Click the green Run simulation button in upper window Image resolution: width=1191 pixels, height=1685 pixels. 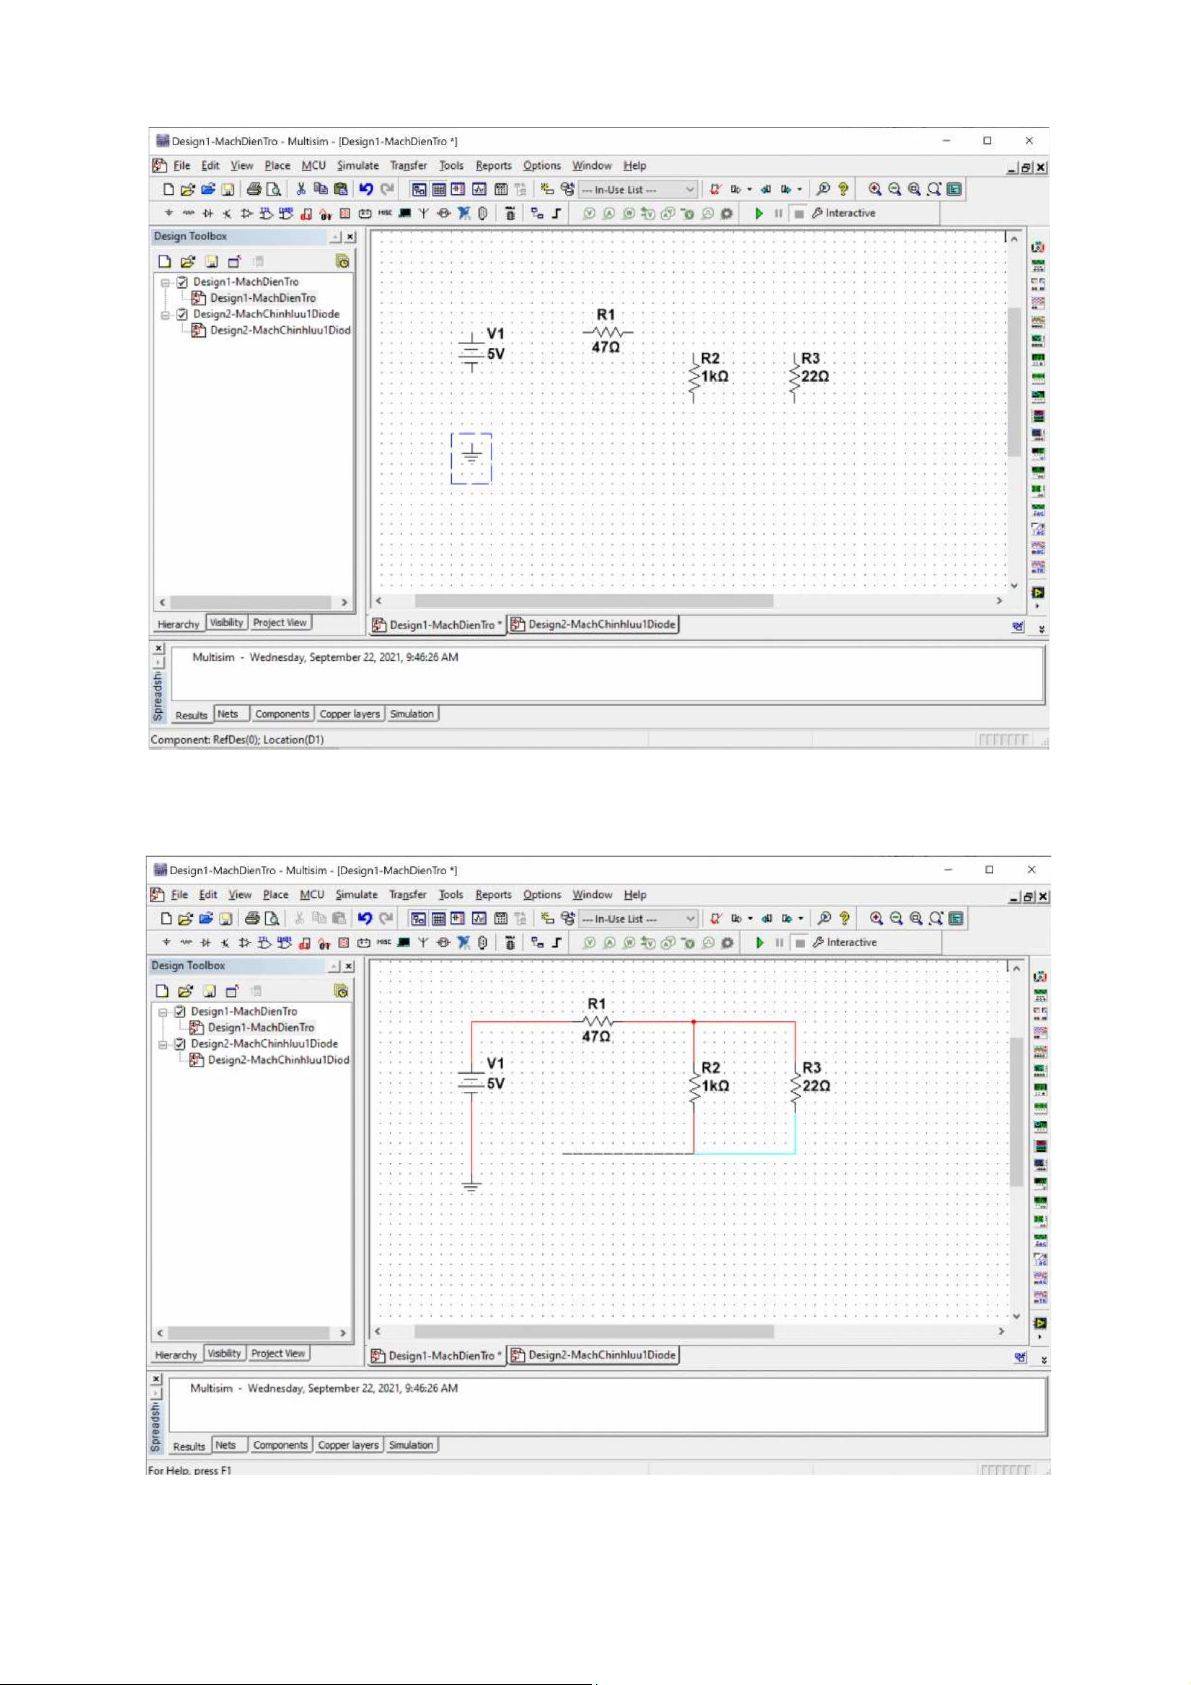click(x=759, y=213)
